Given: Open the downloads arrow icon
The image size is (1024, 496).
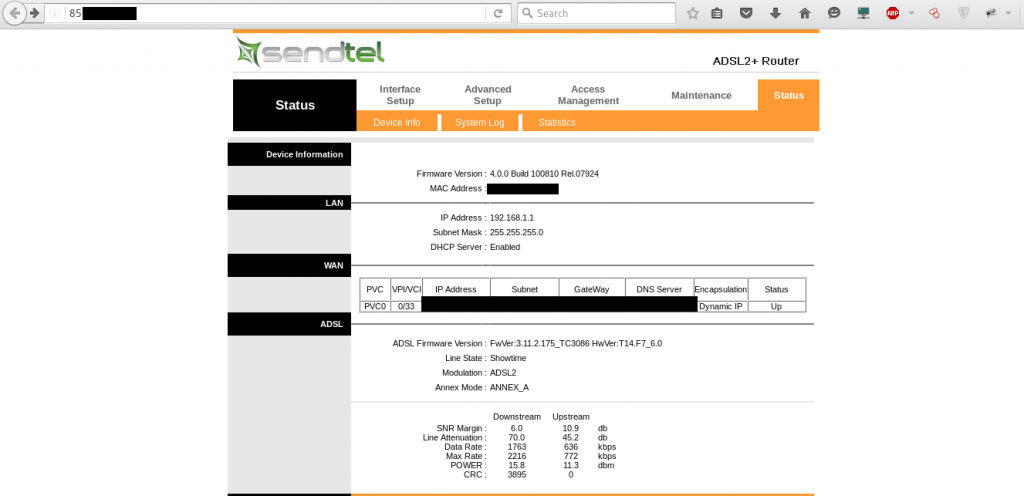Looking at the screenshot, I should tap(775, 13).
